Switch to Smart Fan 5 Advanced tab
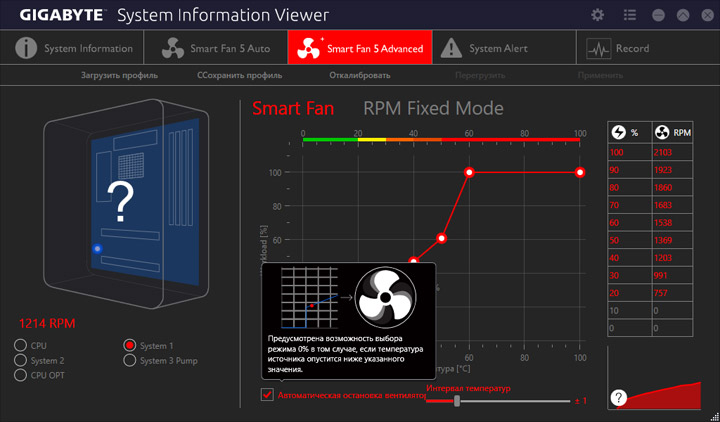720x422 pixels. click(x=360, y=48)
